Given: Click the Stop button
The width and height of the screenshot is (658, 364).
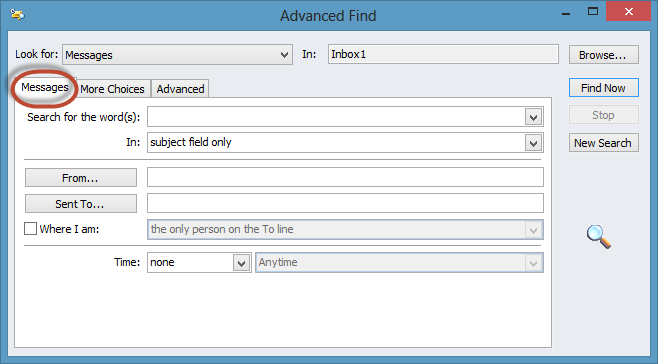Looking at the screenshot, I should pos(603,115).
